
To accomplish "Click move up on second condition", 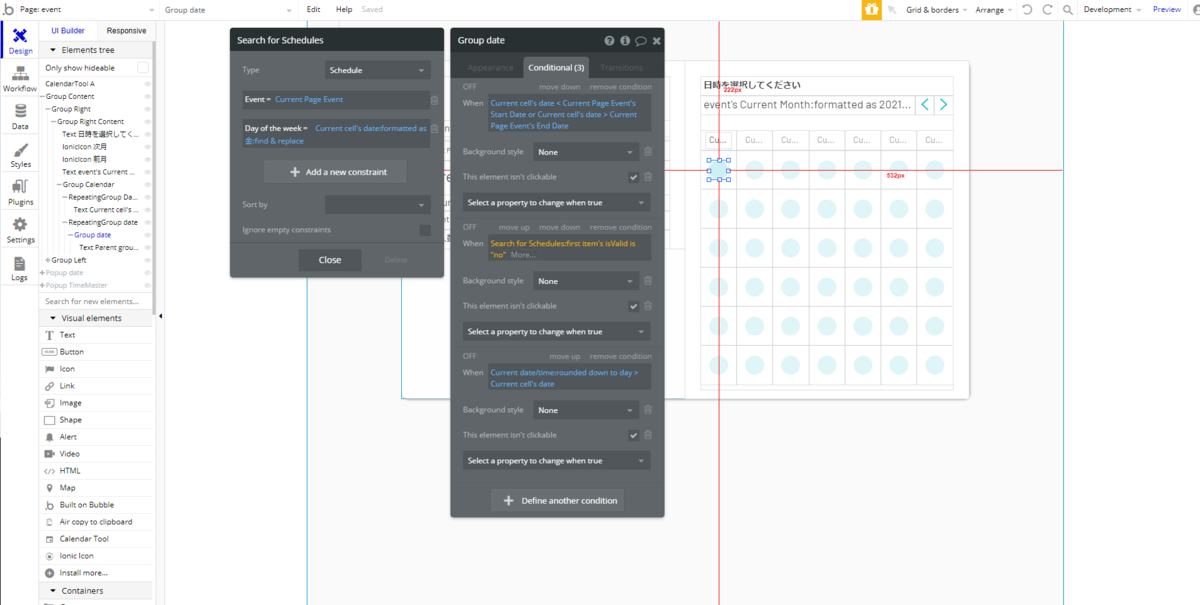I will click(x=515, y=227).
